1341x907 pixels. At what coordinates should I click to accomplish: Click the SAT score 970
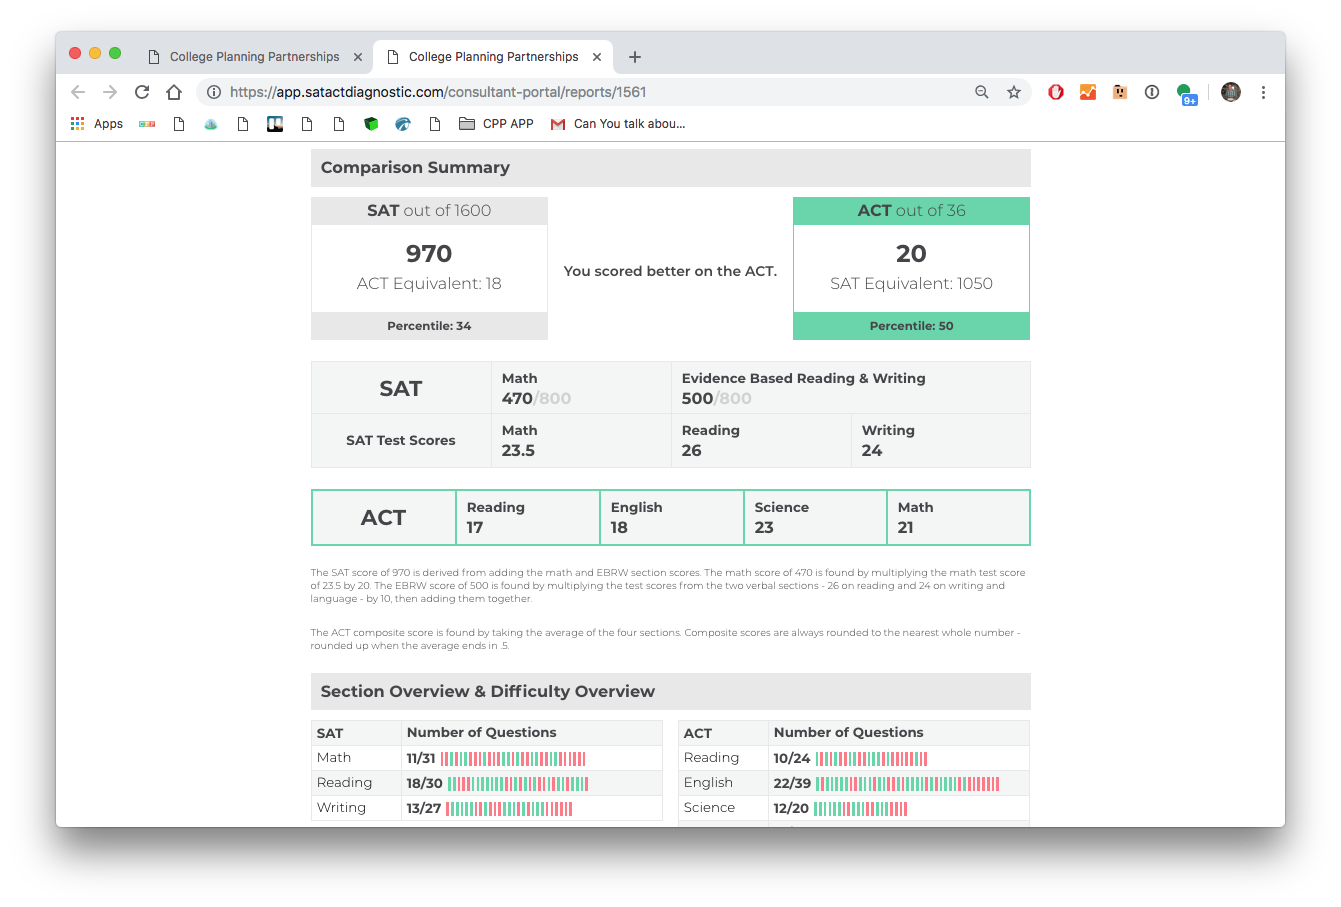point(429,254)
